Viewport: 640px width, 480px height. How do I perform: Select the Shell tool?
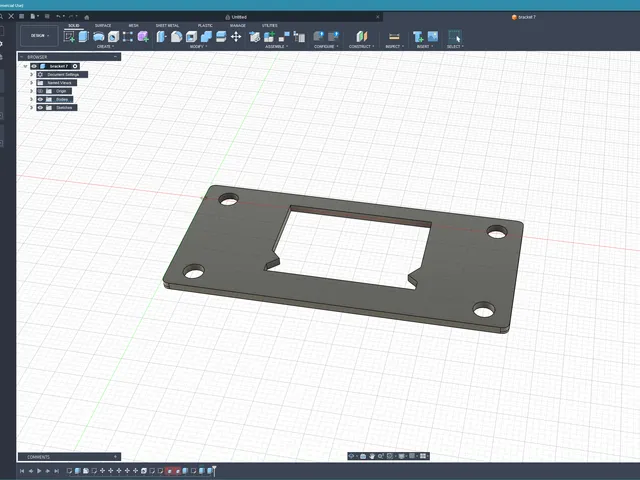tap(191, 37)
